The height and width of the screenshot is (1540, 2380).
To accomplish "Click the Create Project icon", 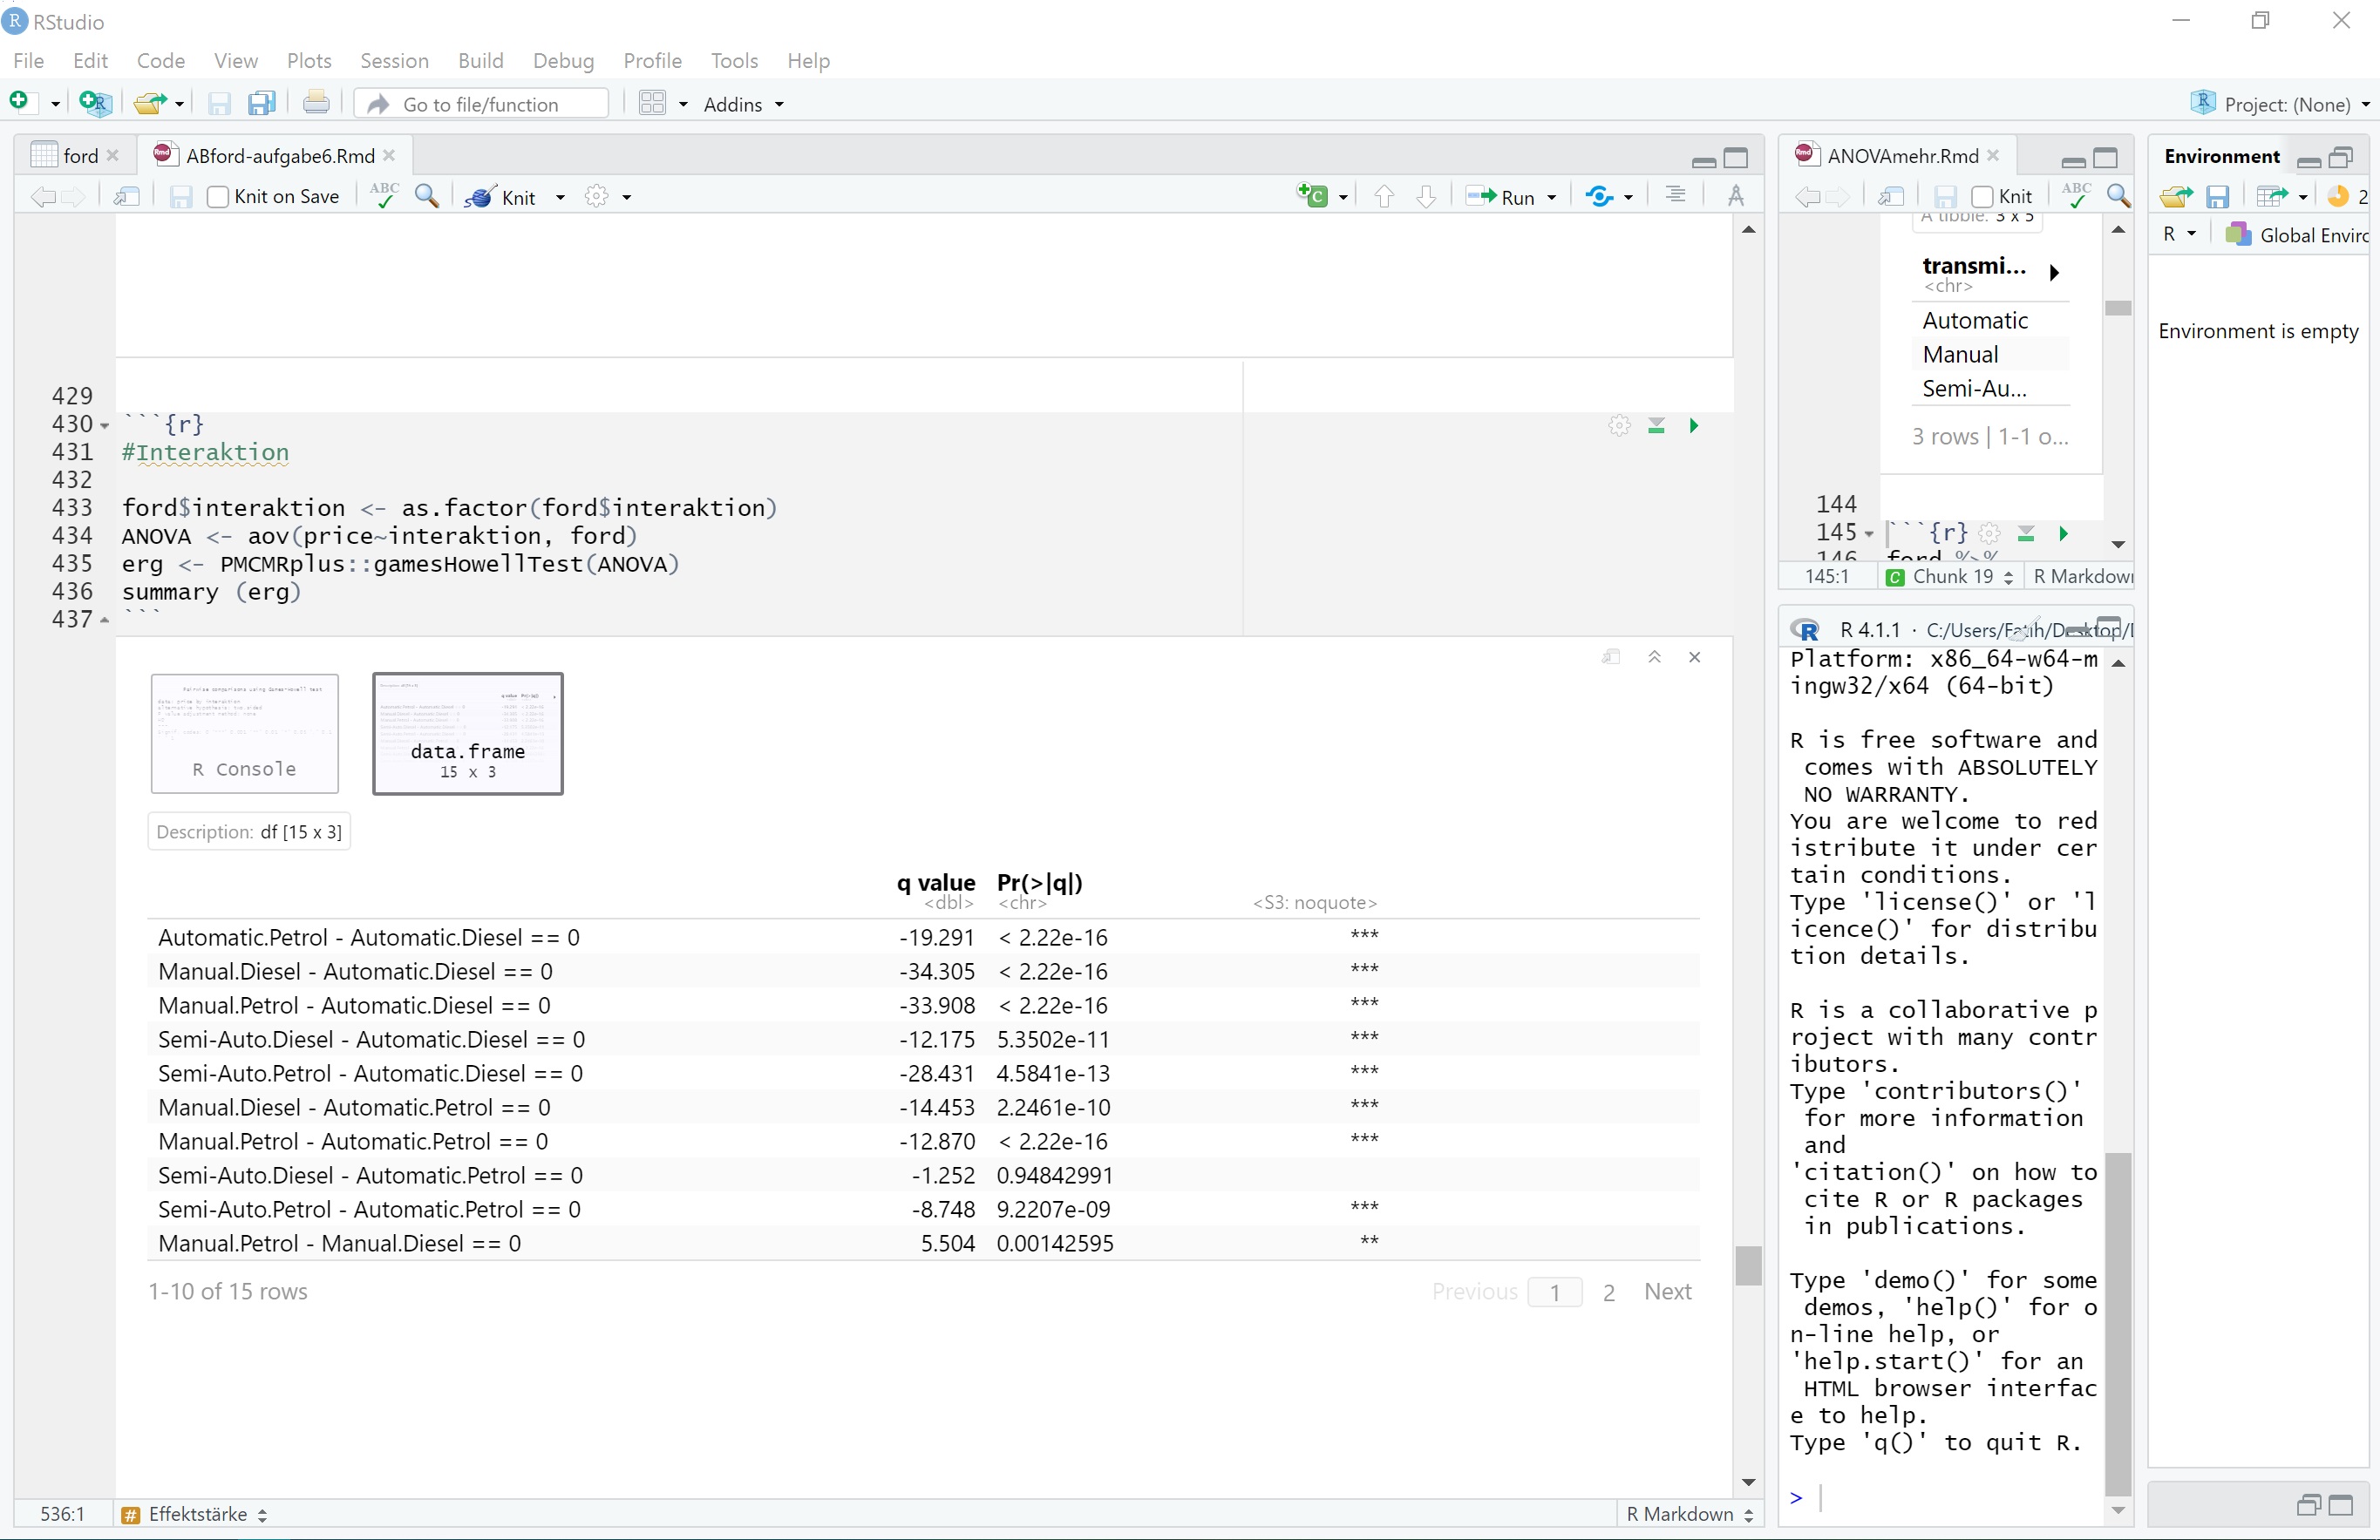I will point(95,103).
